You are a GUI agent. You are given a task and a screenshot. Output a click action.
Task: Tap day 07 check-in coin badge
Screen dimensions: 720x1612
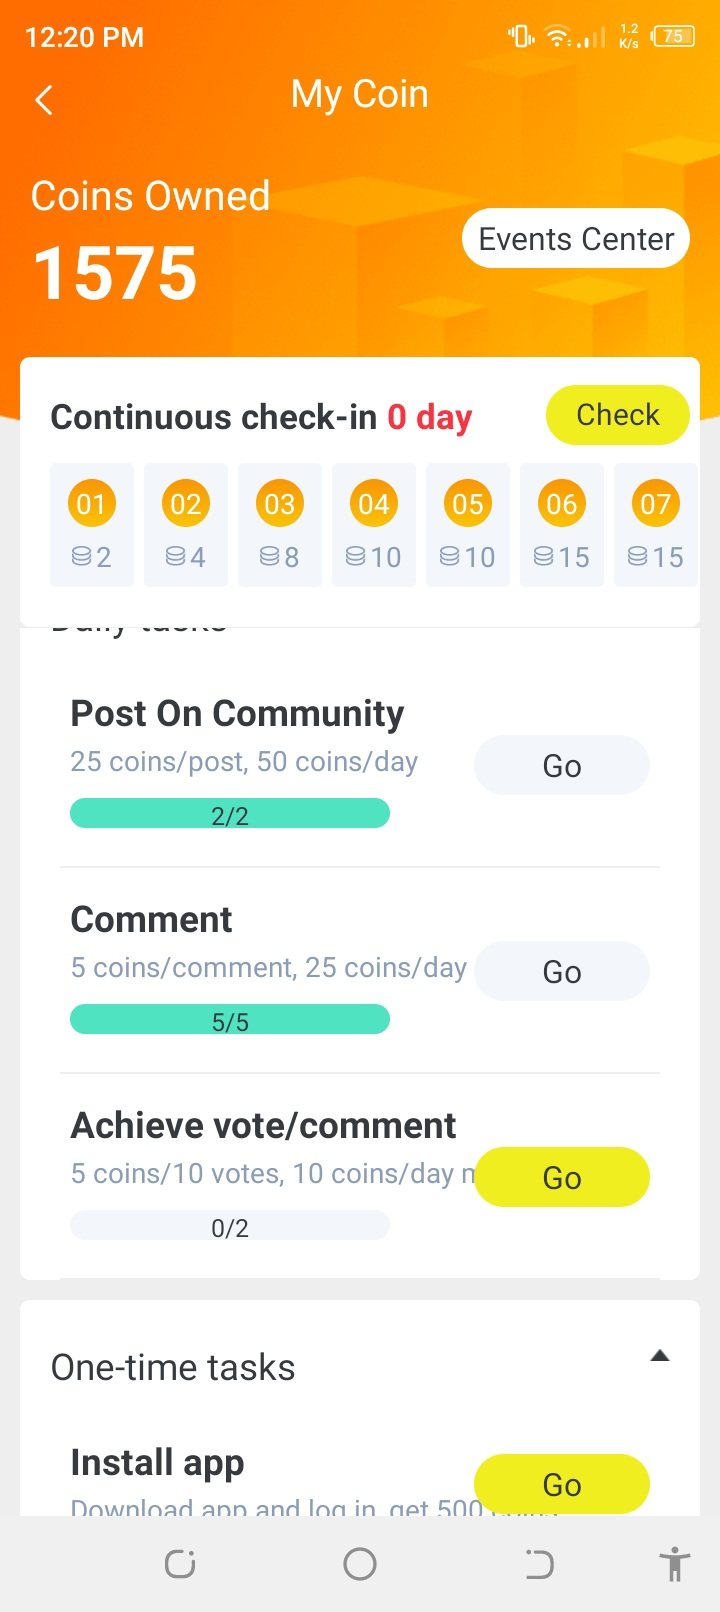[x=655, y=504]
